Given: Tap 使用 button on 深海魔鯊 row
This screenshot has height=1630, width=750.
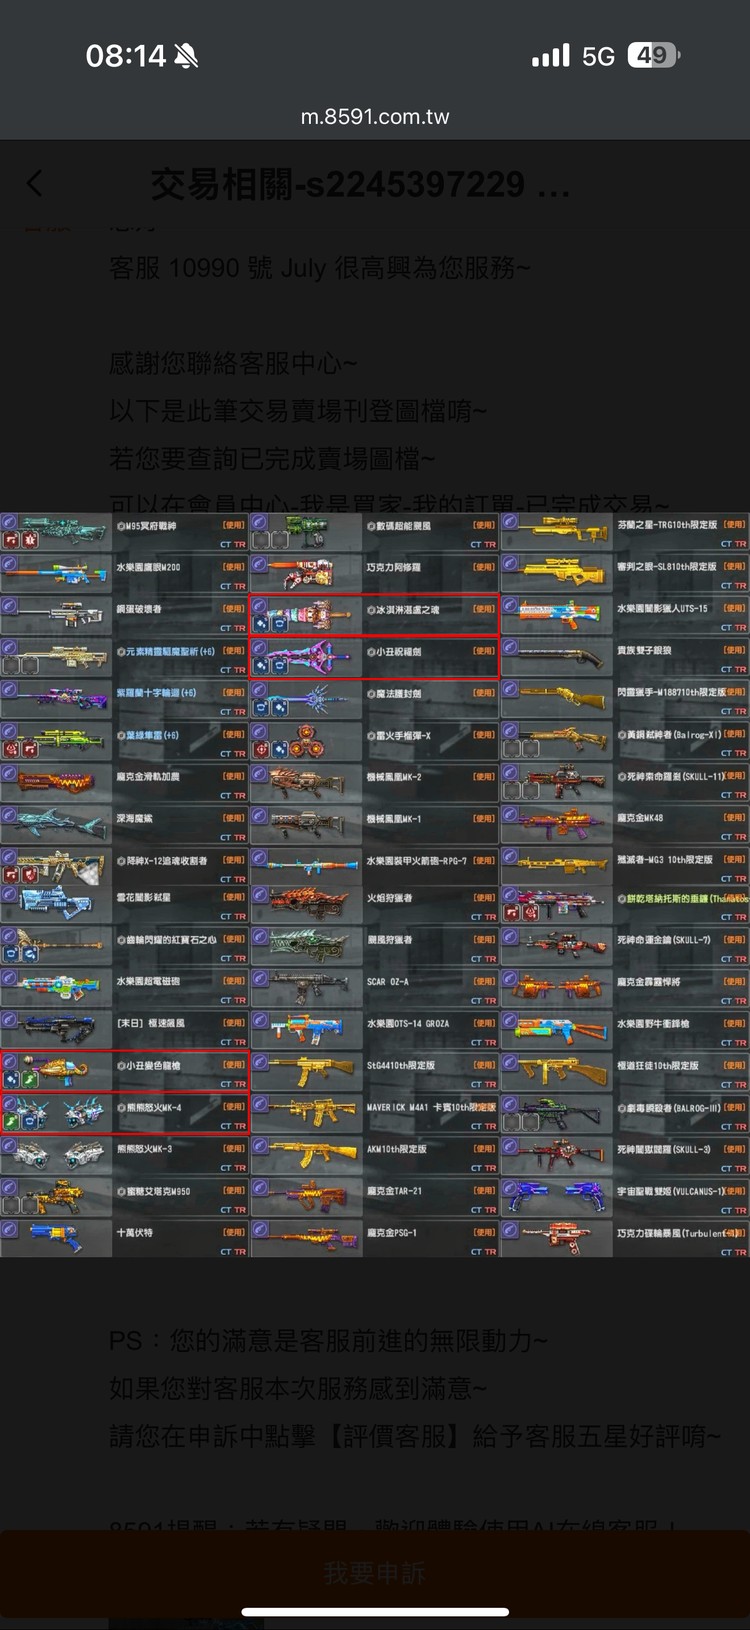Looking at the screenshot, I should [233, 818].
